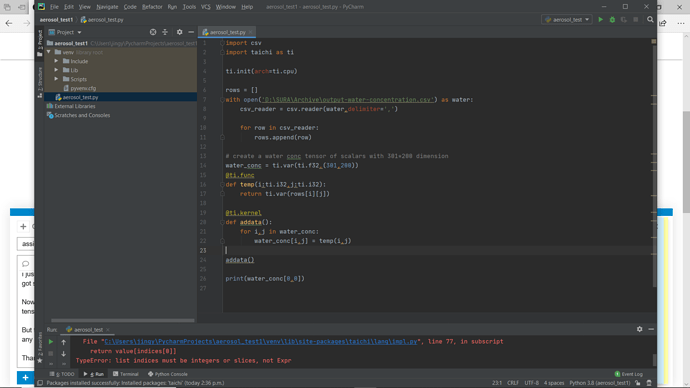Open the VCS menu
Viewport: 690px width, 388px height.
pos(206,7)
